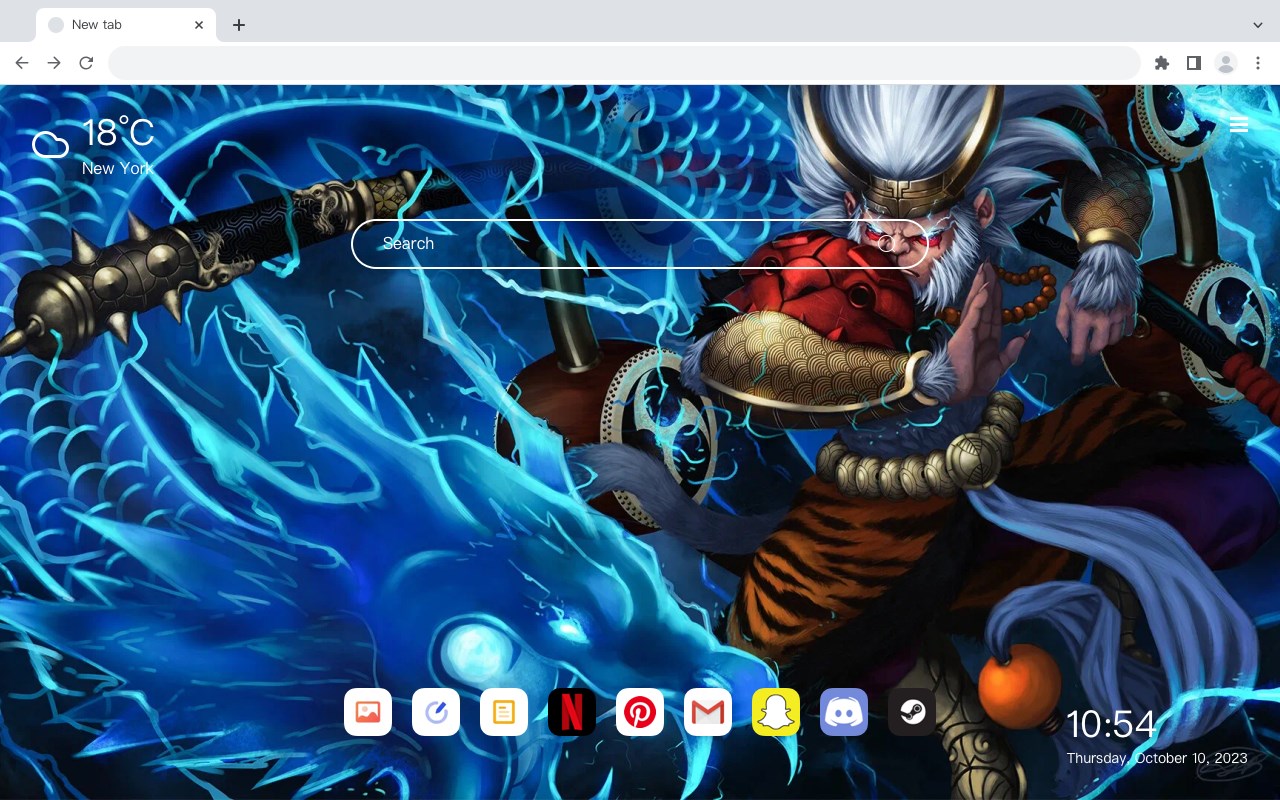
Task: Open the Discord shortcut
Action: [844, 712]
